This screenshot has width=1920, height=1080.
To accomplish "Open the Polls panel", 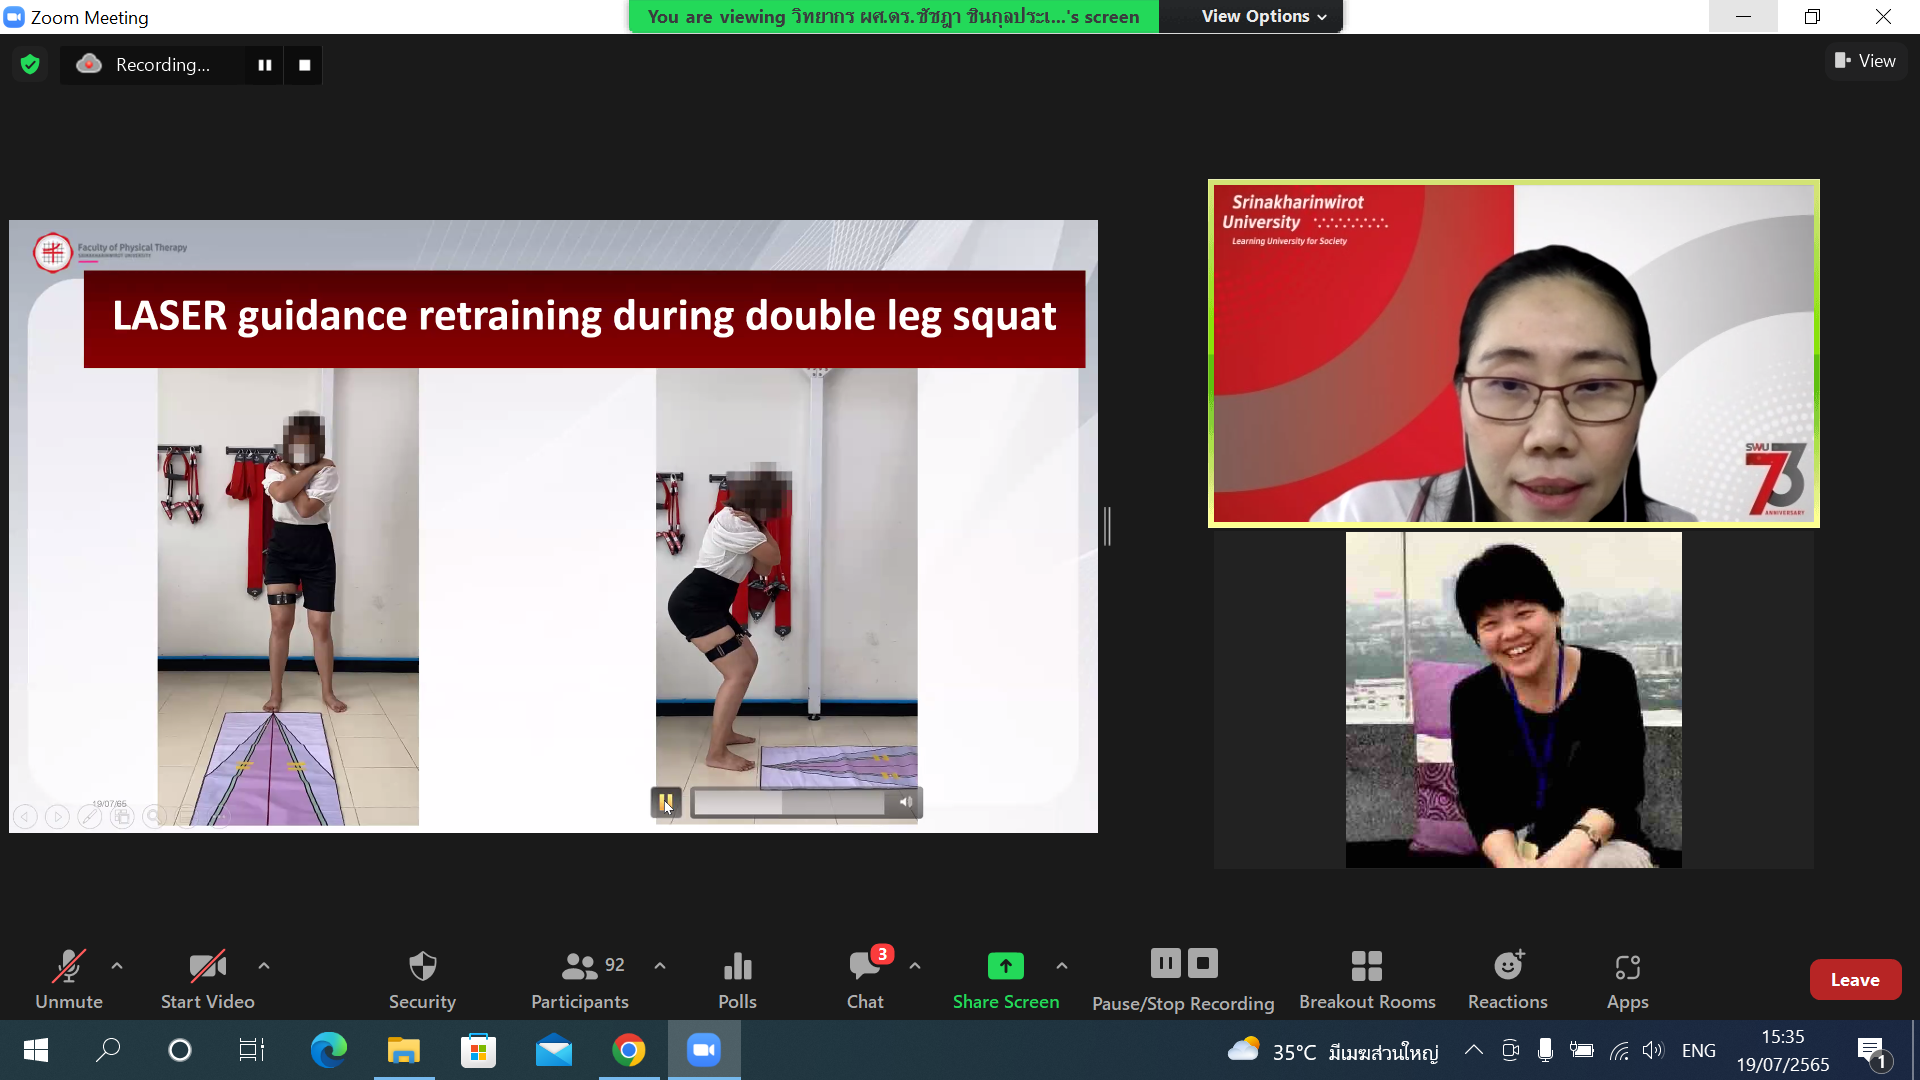I will [x=737, y=967].
